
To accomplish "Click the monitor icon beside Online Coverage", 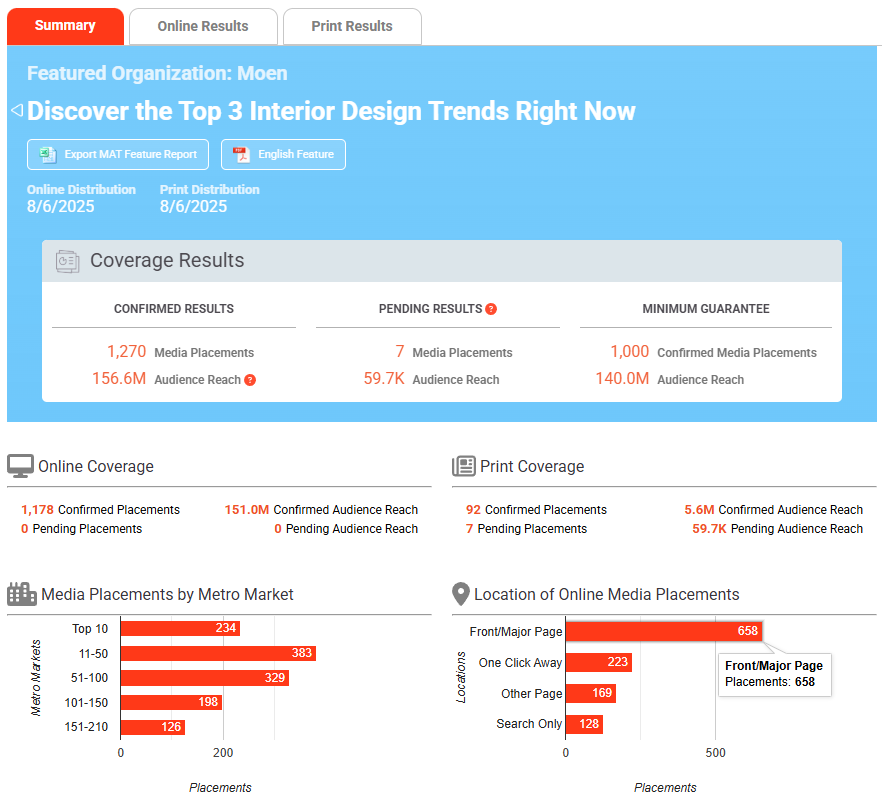I will [x=22, y=466].
